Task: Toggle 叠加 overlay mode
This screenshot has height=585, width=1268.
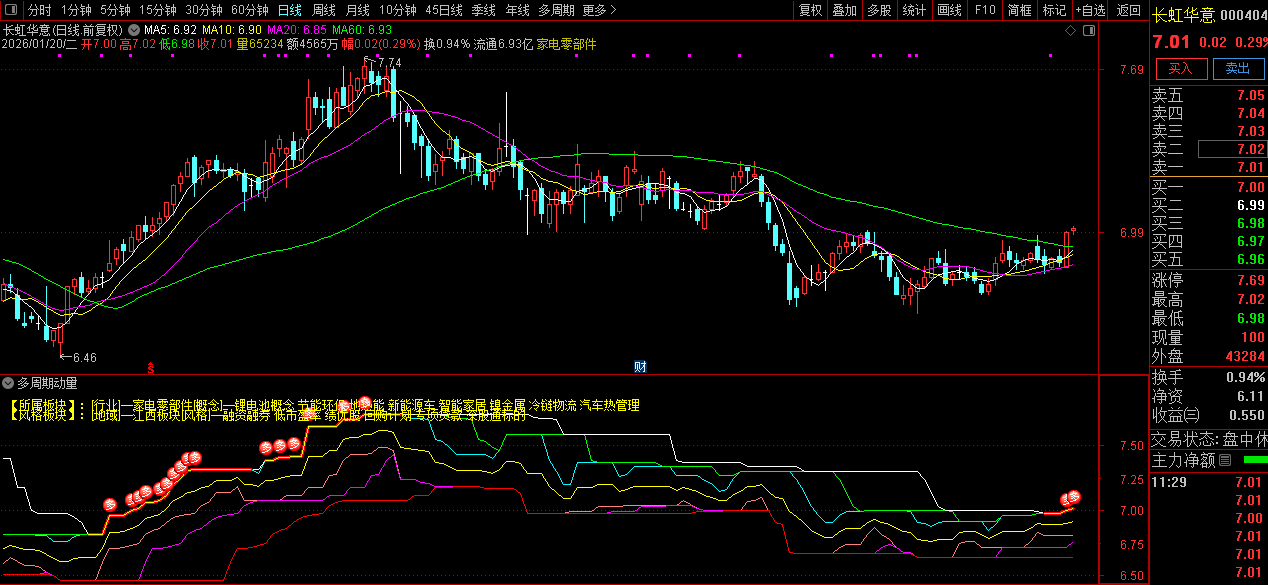Action: coord(844,10)
